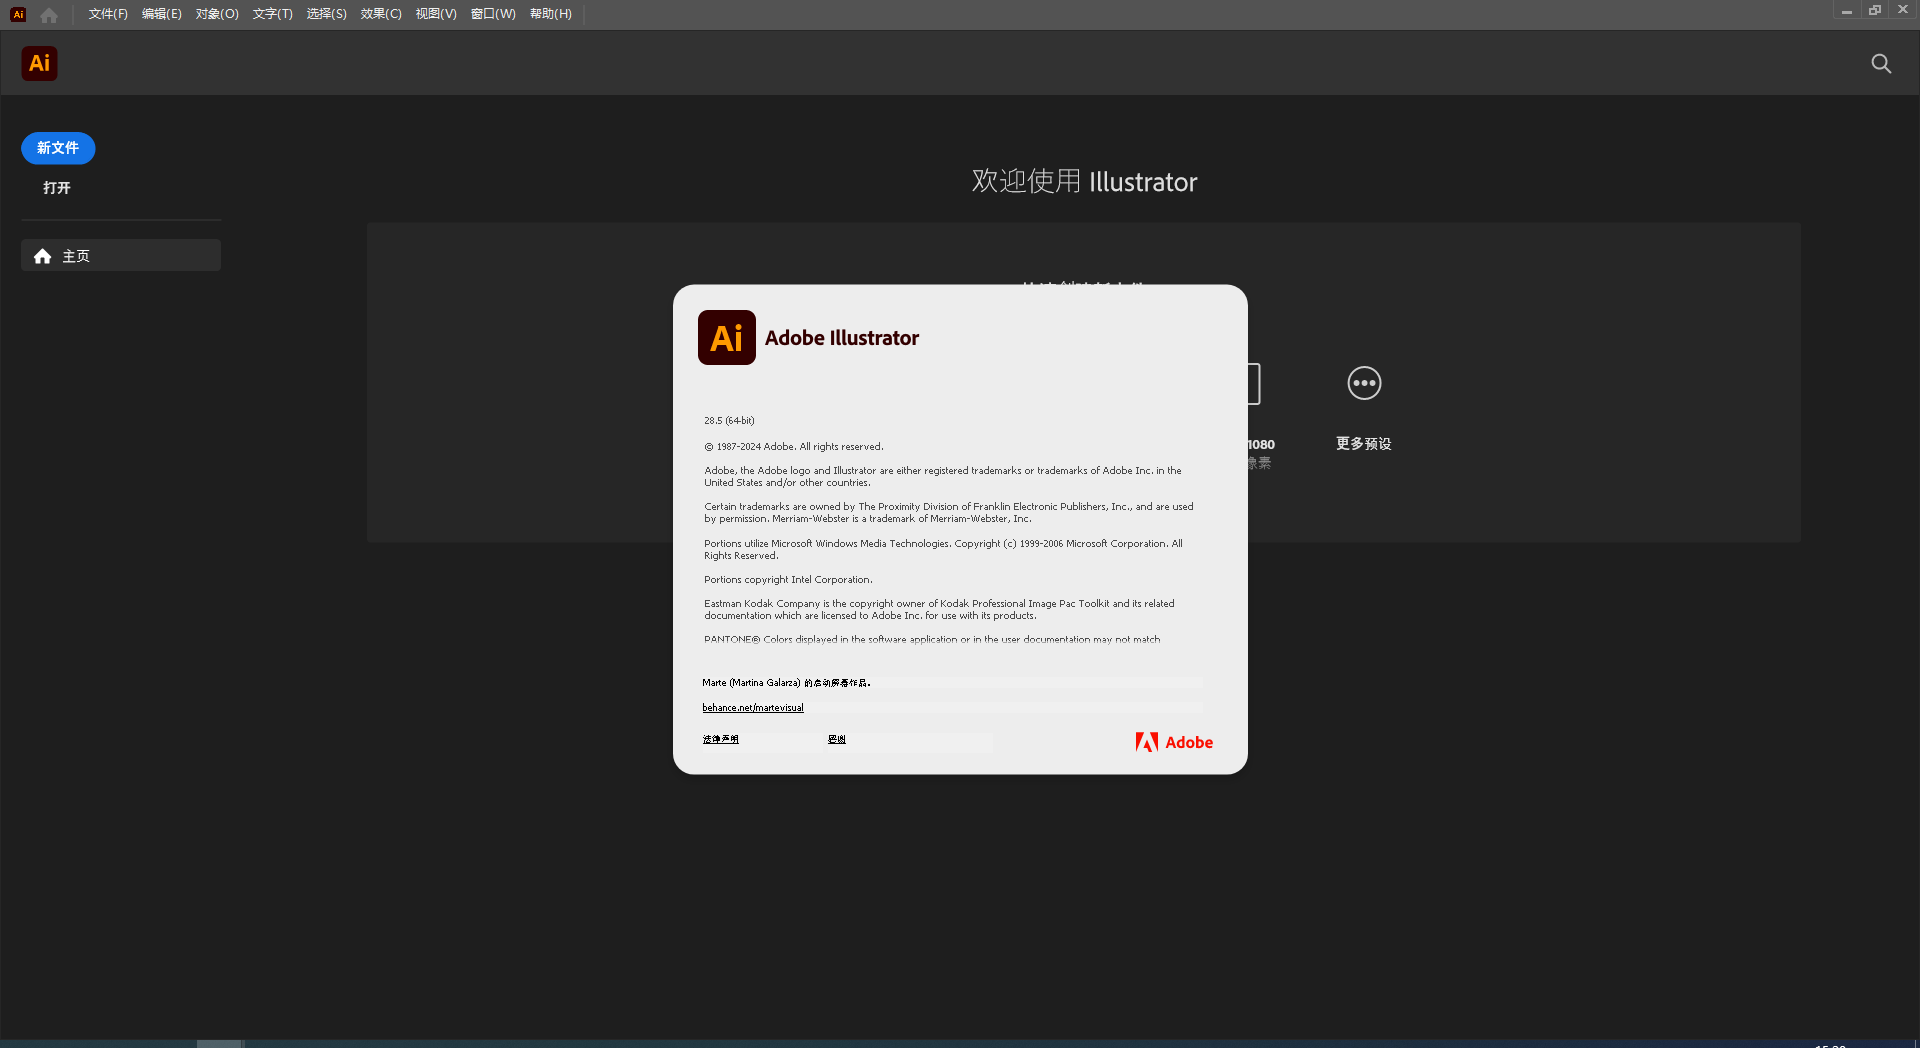Restore down the Illustrator window
This screenshot has height=1048, width=1920.
point(1875,10)
